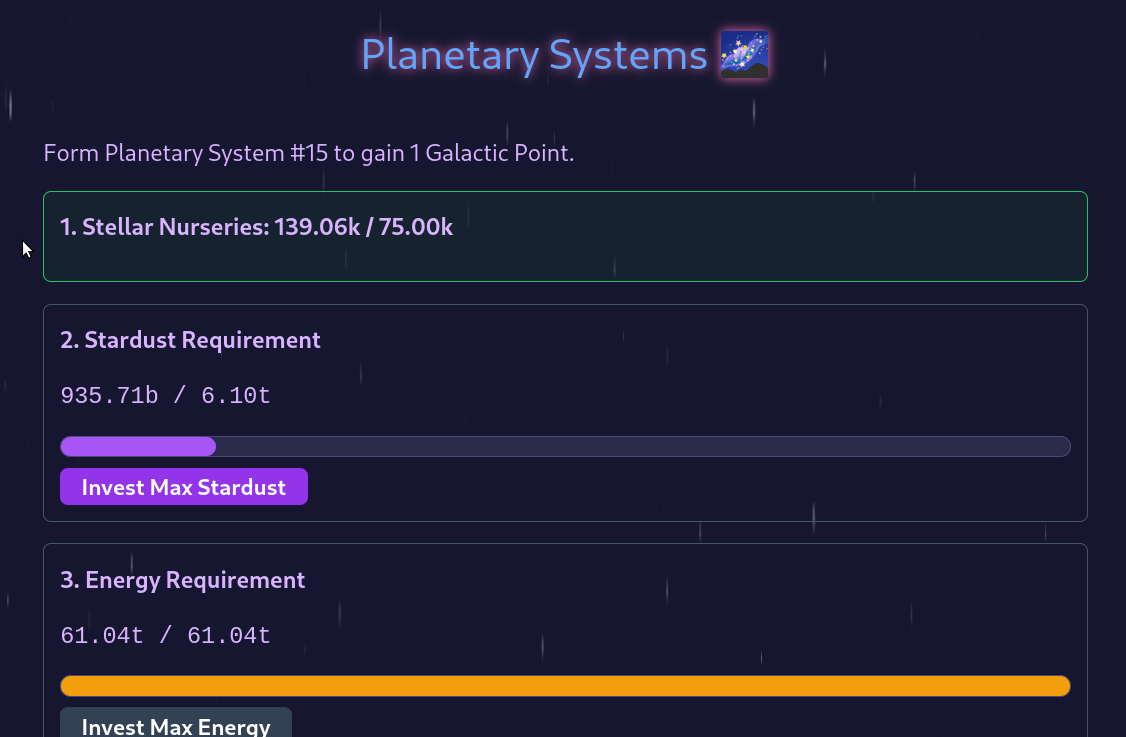
Task: Click the Stardust Requirement heading
Action: (190, 340)
